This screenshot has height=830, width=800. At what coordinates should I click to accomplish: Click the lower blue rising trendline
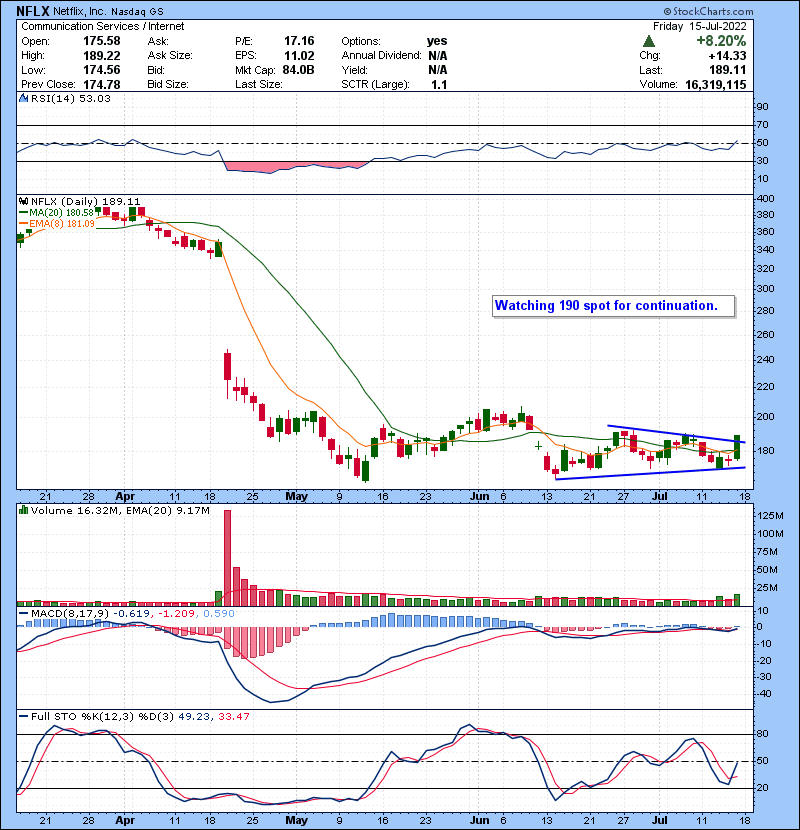tap(650, 473)
